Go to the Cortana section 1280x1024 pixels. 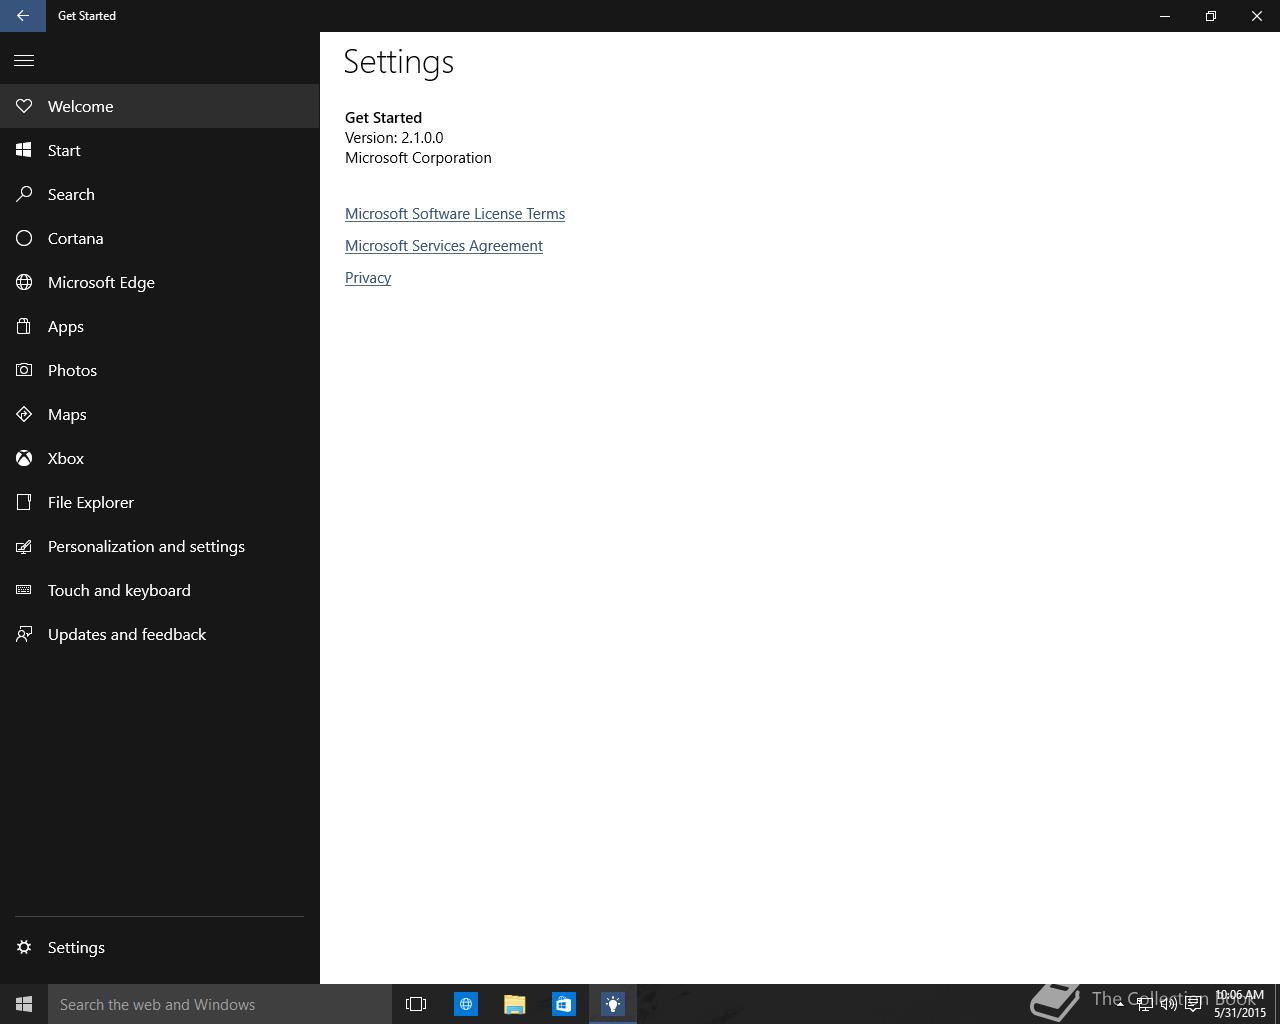[x=160, y=238]
